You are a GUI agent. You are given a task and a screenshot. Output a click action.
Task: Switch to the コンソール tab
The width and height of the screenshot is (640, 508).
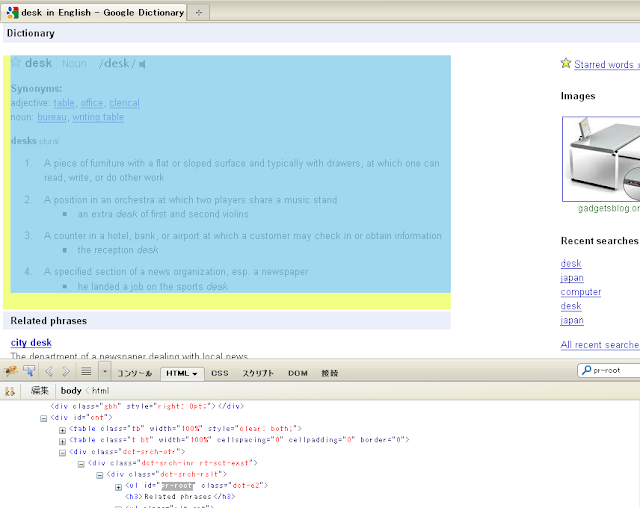pyautogui.click(x=135, y=373)
